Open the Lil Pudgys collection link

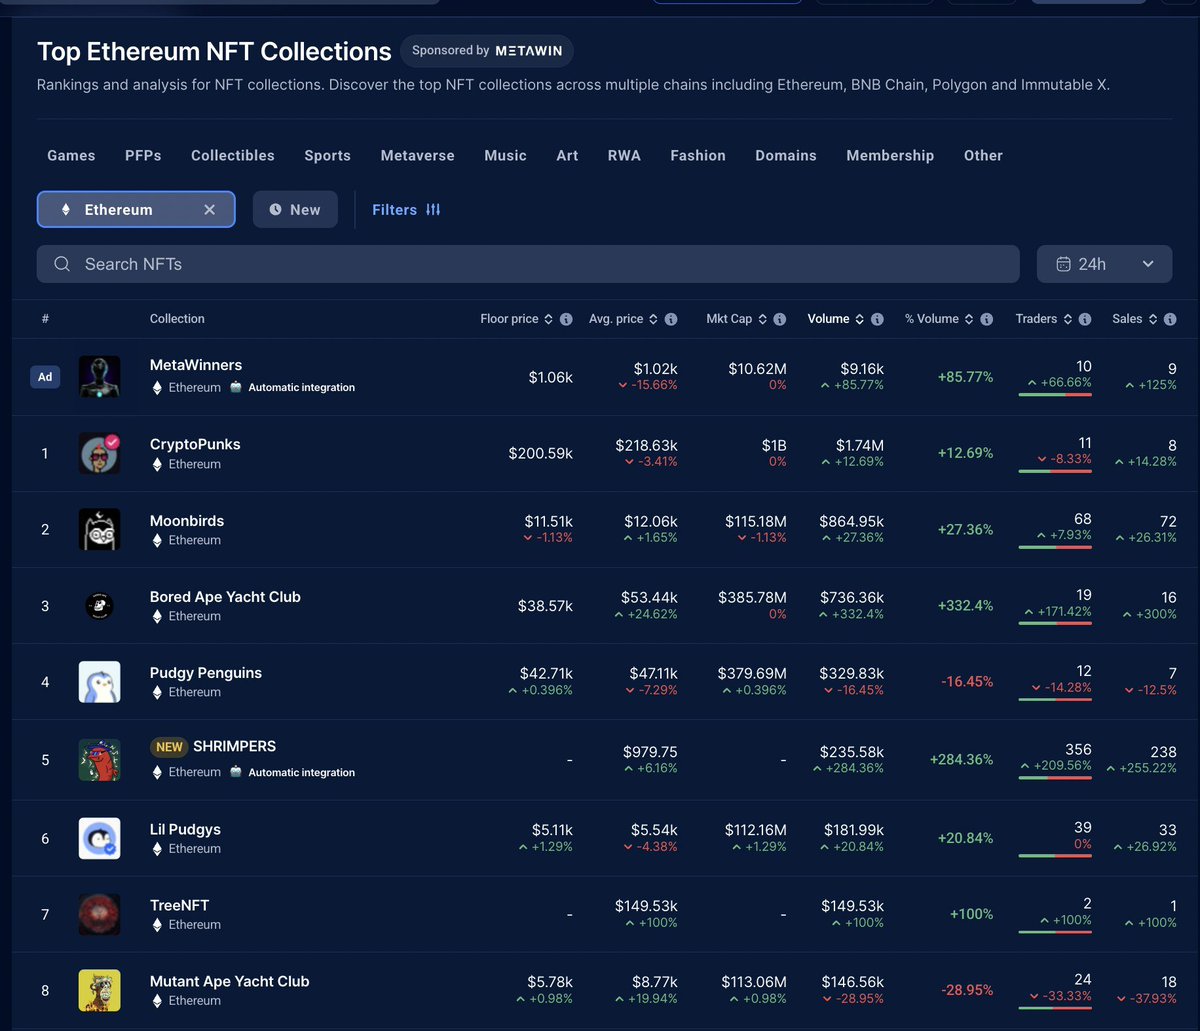click(185, 829)
